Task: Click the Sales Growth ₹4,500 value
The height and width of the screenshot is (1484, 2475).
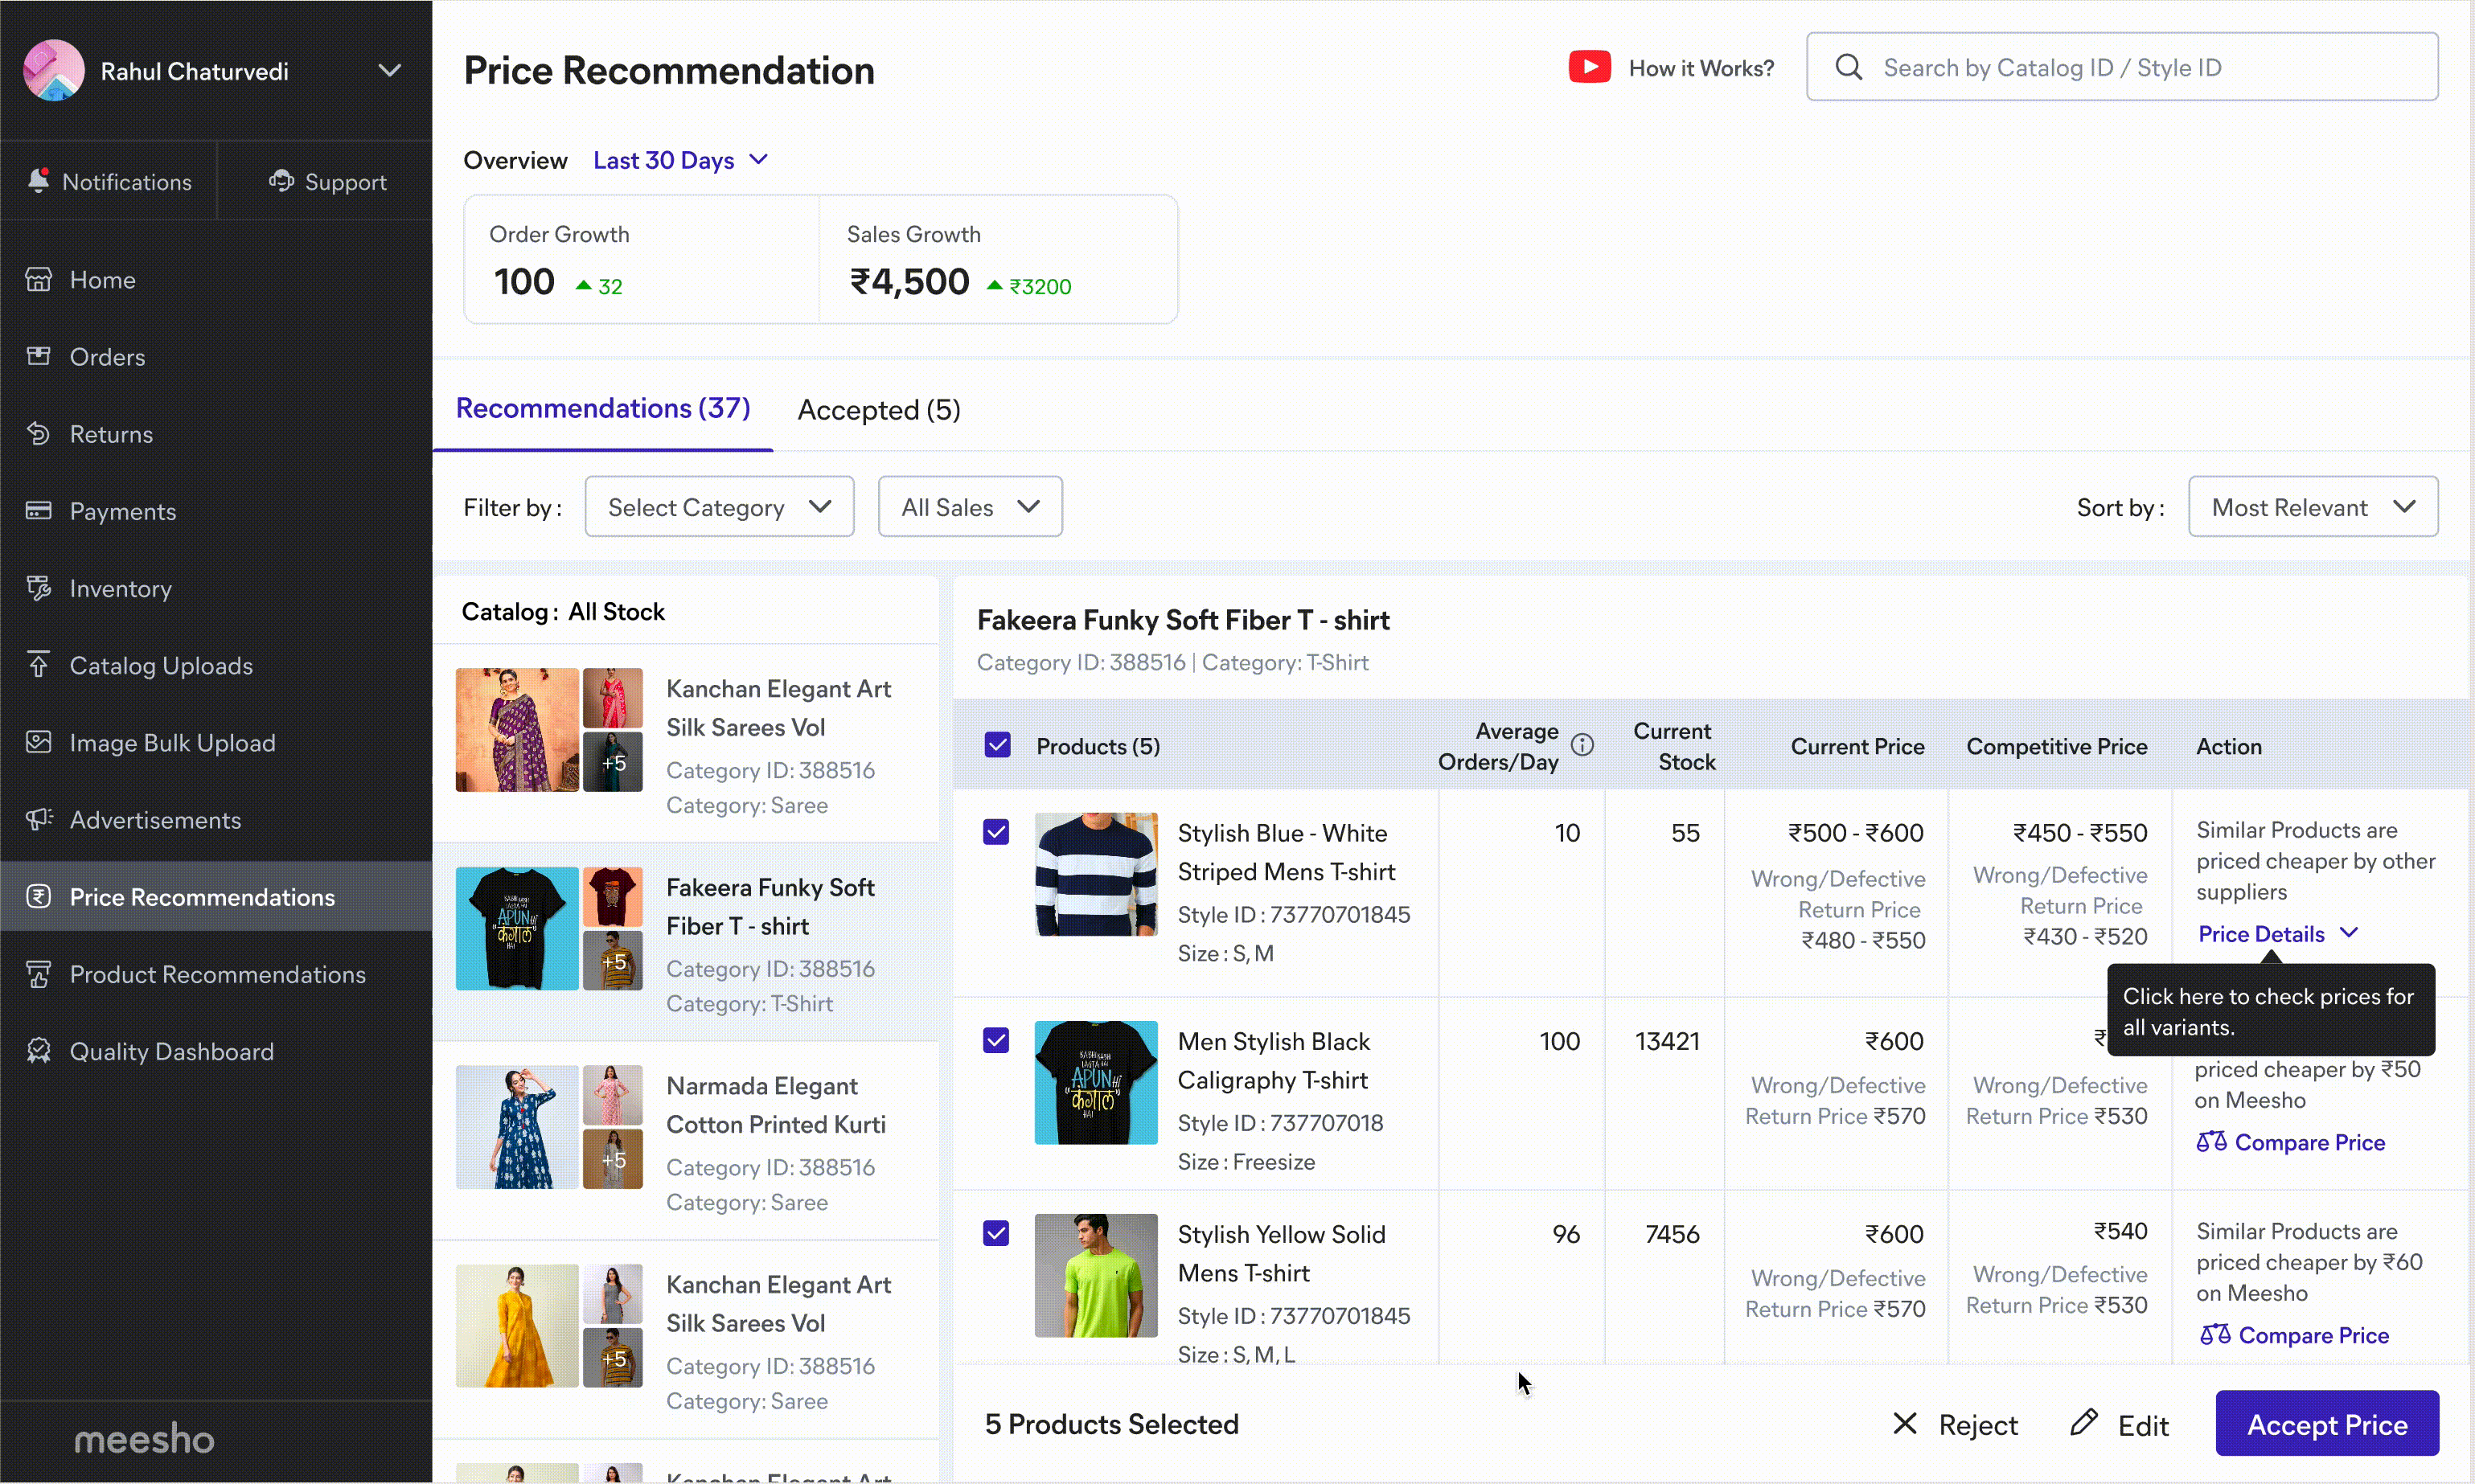Action: click(909, 282)
